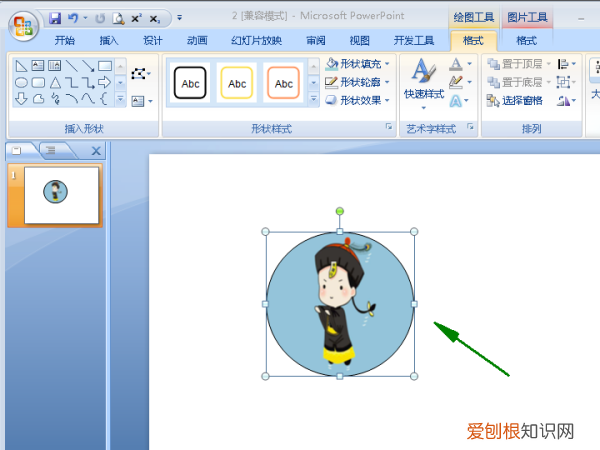Open 形状轮廓 shape outline menu

[357, 82]
